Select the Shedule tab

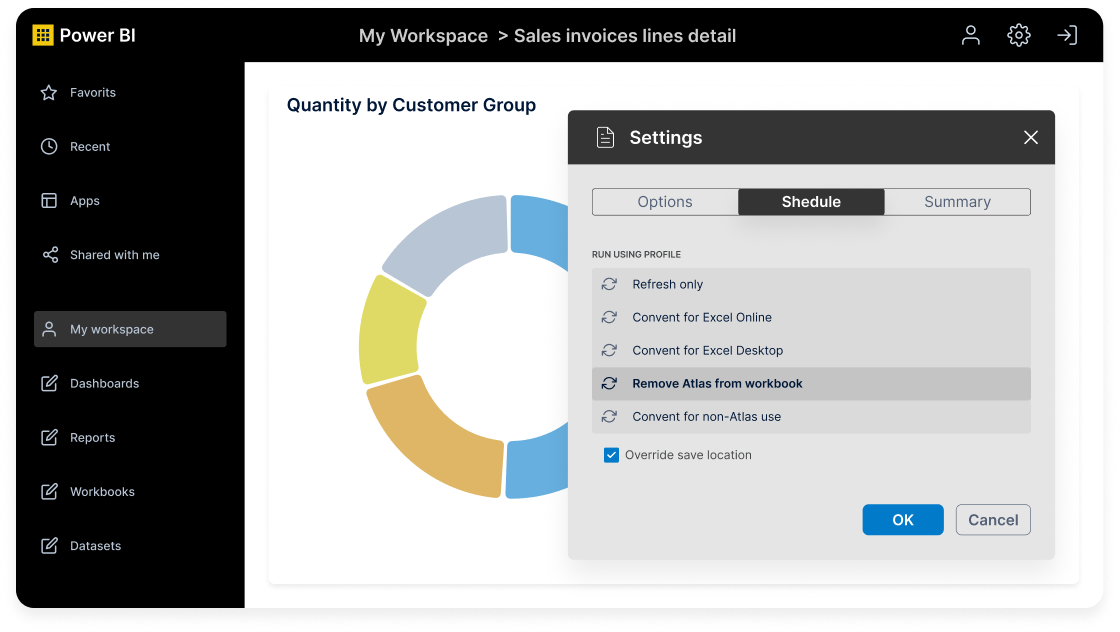pyautogui.click(x=811, y=202)
